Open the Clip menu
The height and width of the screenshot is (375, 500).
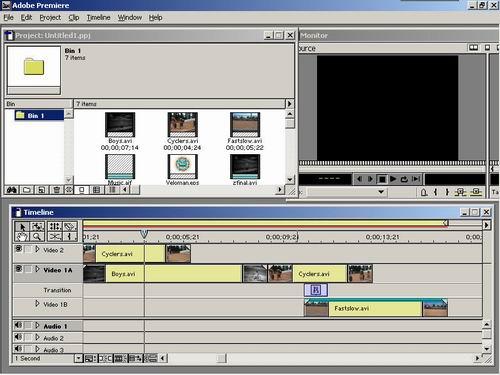[74, 18]
